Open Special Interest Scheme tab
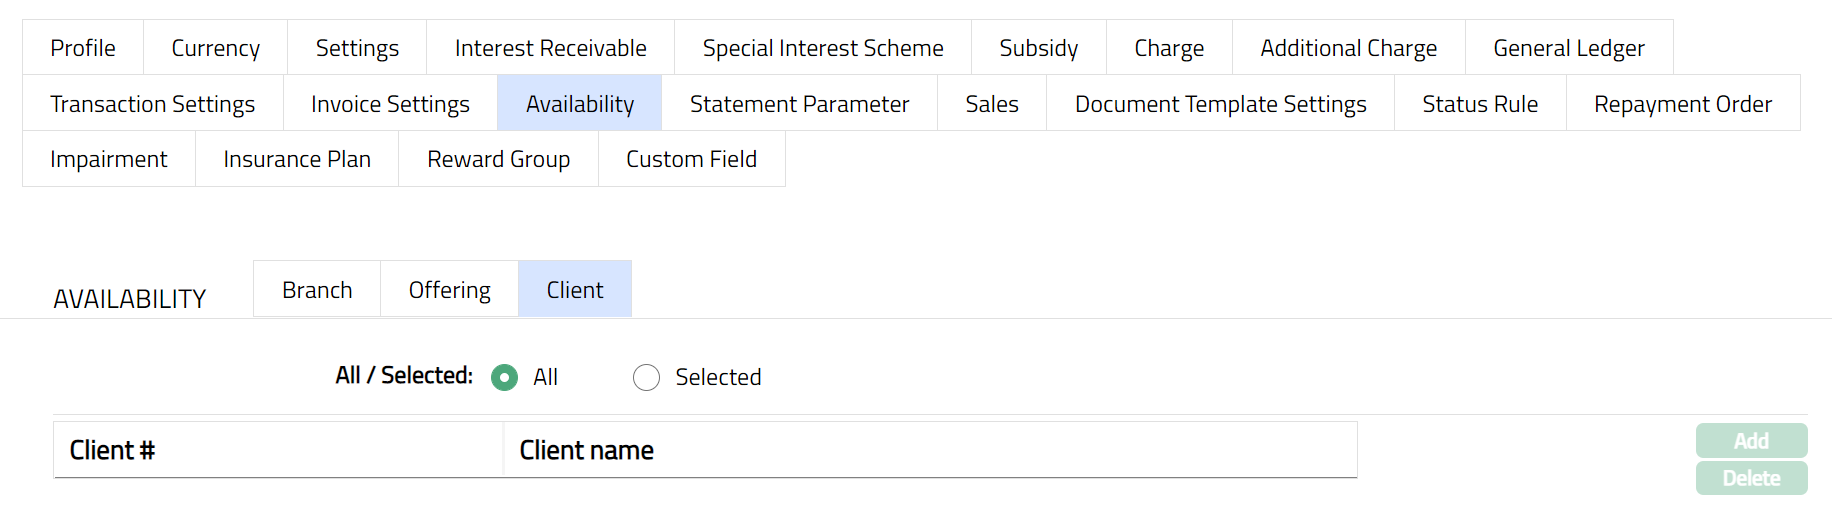1832x529 pixels. pyautogui.click(x=822, y=48)
